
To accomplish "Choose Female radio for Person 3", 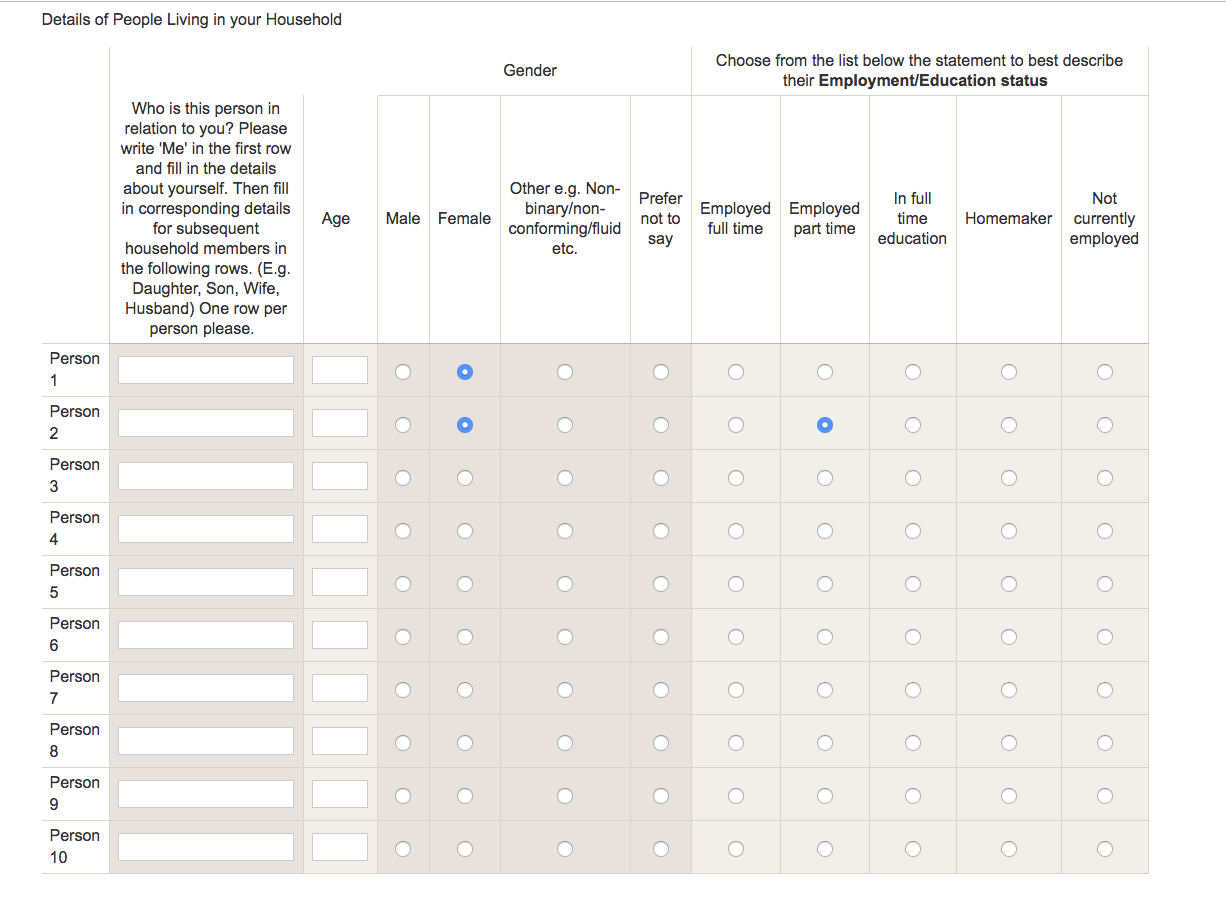I will click(465, 478).
